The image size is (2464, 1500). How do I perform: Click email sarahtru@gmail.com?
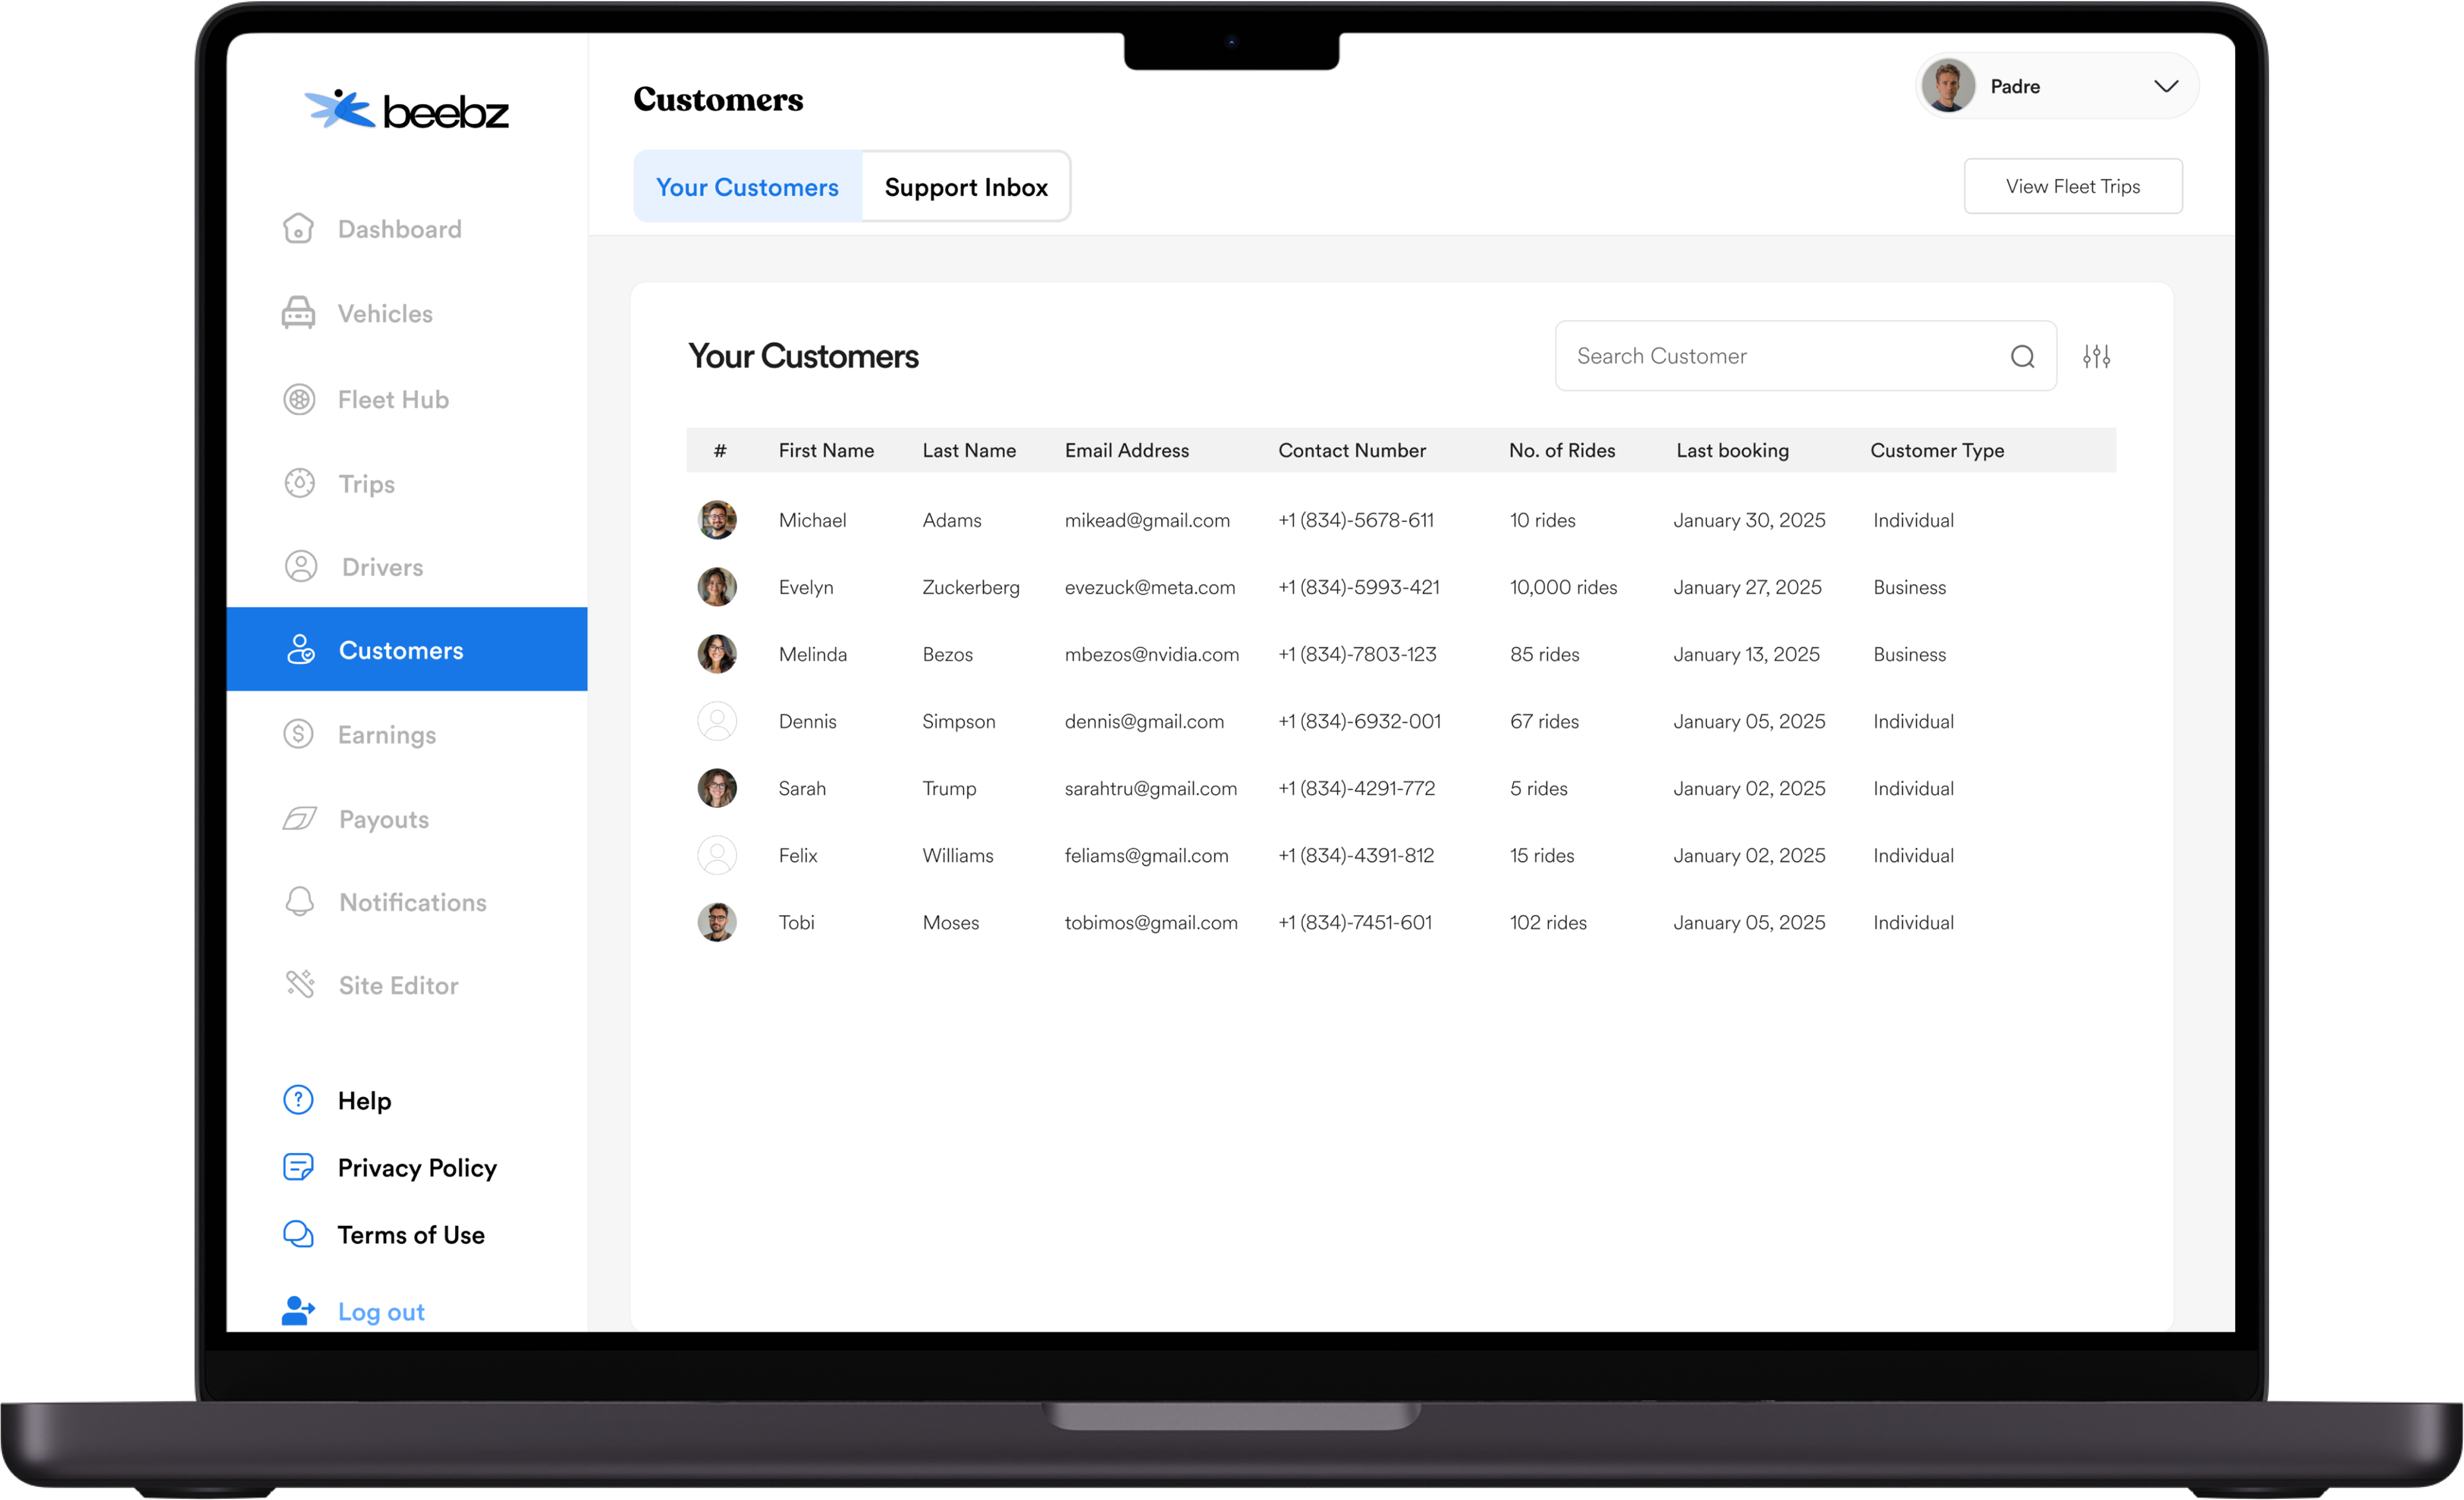1151,788
